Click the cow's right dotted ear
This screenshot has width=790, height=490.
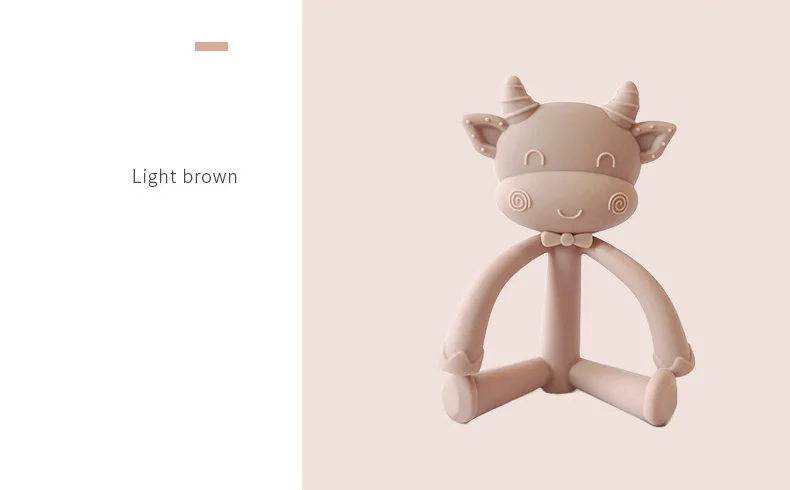click(x=653, y=141)
